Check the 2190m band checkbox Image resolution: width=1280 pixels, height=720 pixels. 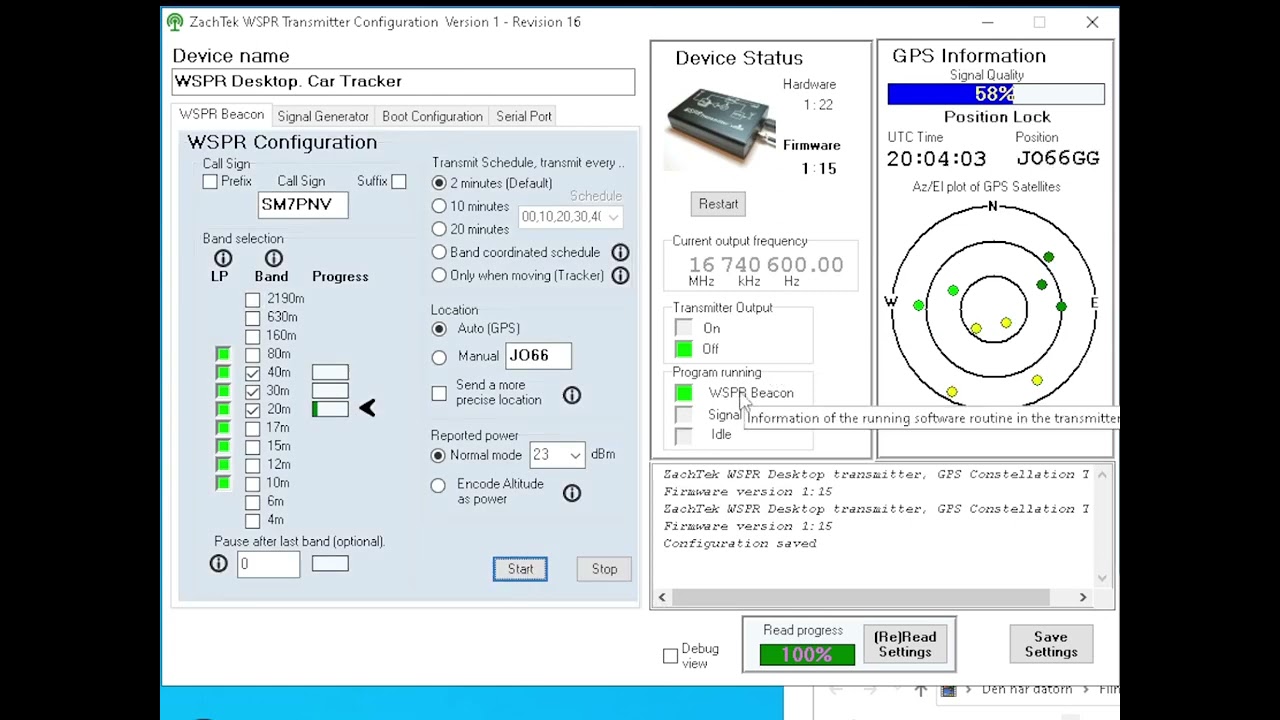tap(253, 299)
